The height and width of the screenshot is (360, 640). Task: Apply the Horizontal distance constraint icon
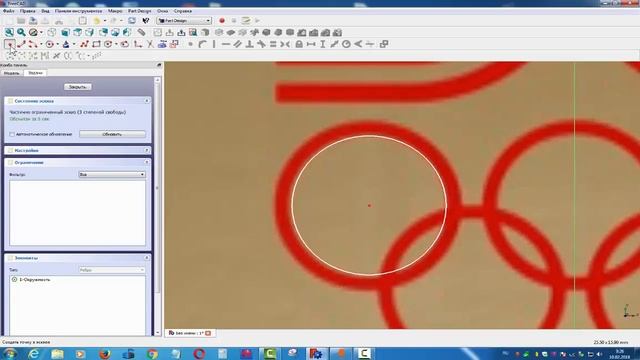pyautogui.click(x=311, y=44)
